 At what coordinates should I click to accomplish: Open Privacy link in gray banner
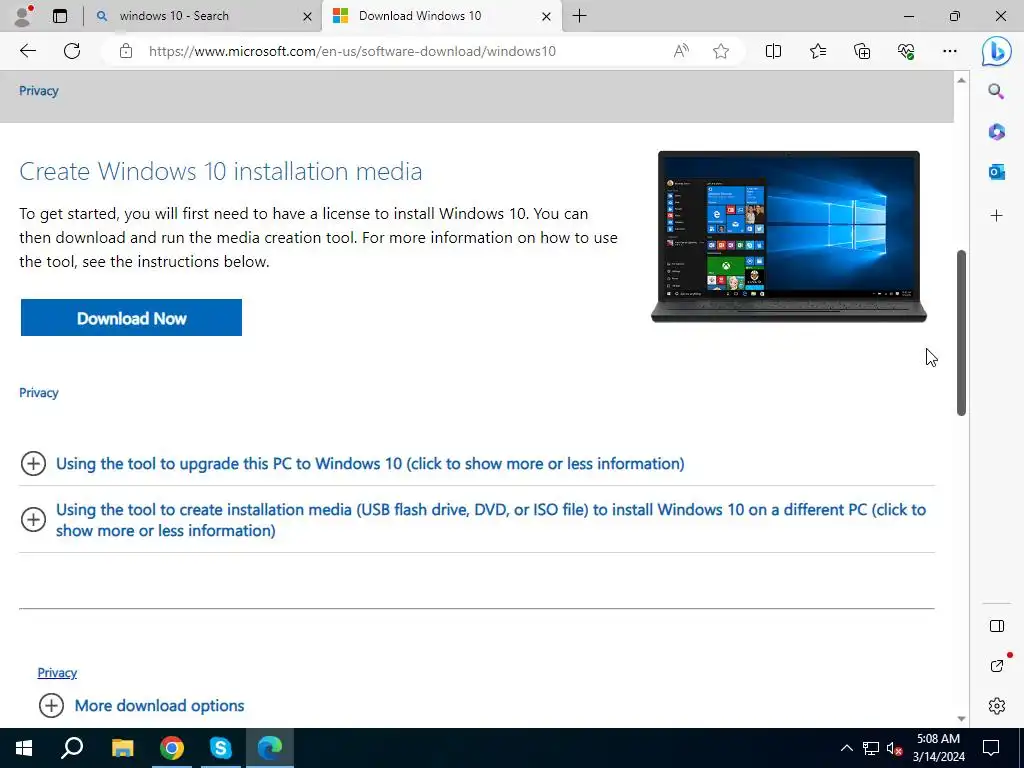coord(39,91)
